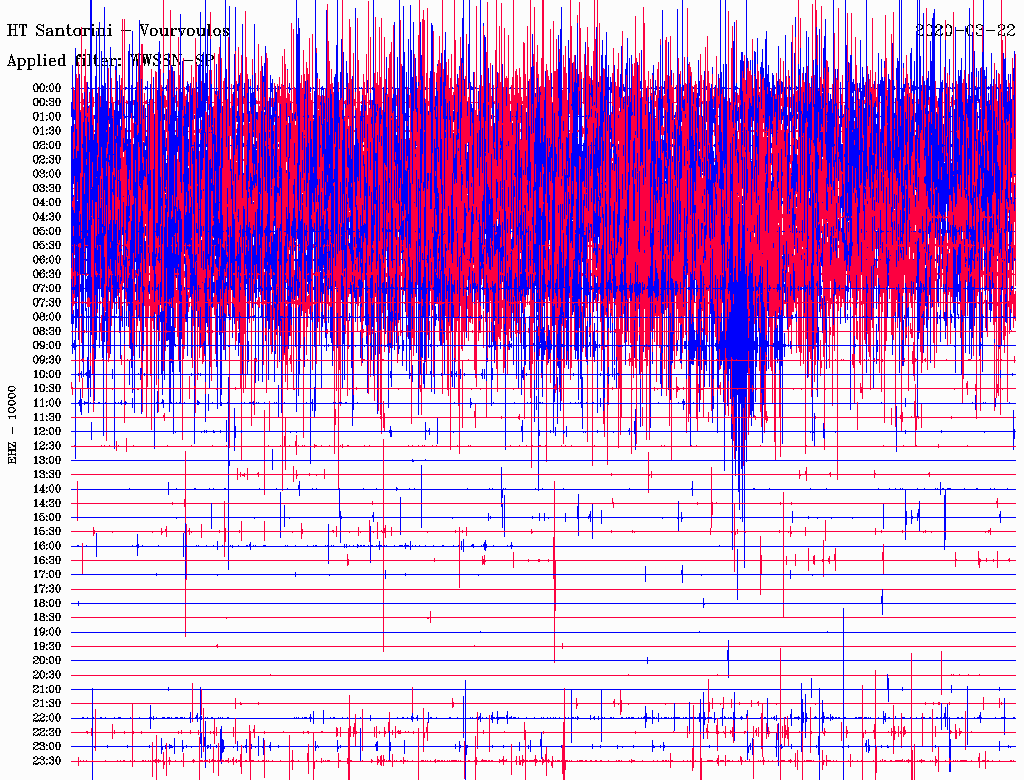Choose the 13:30 time row label
This screenshot has width=1024, height=780.
point(47,475)
